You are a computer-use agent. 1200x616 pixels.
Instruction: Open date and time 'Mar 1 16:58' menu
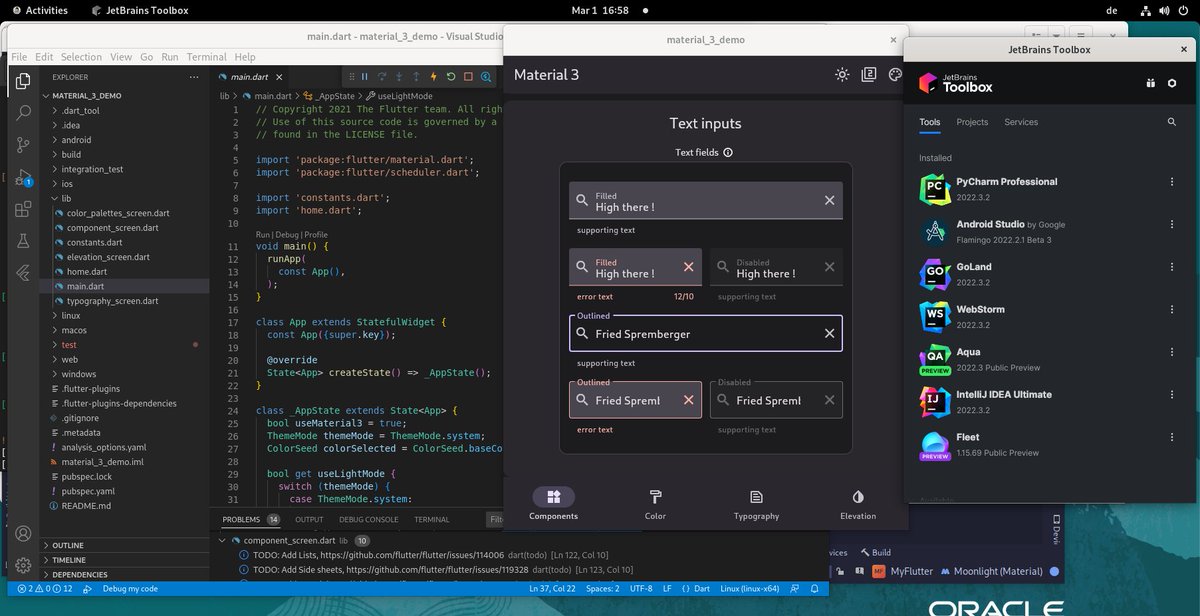point(600,10)
